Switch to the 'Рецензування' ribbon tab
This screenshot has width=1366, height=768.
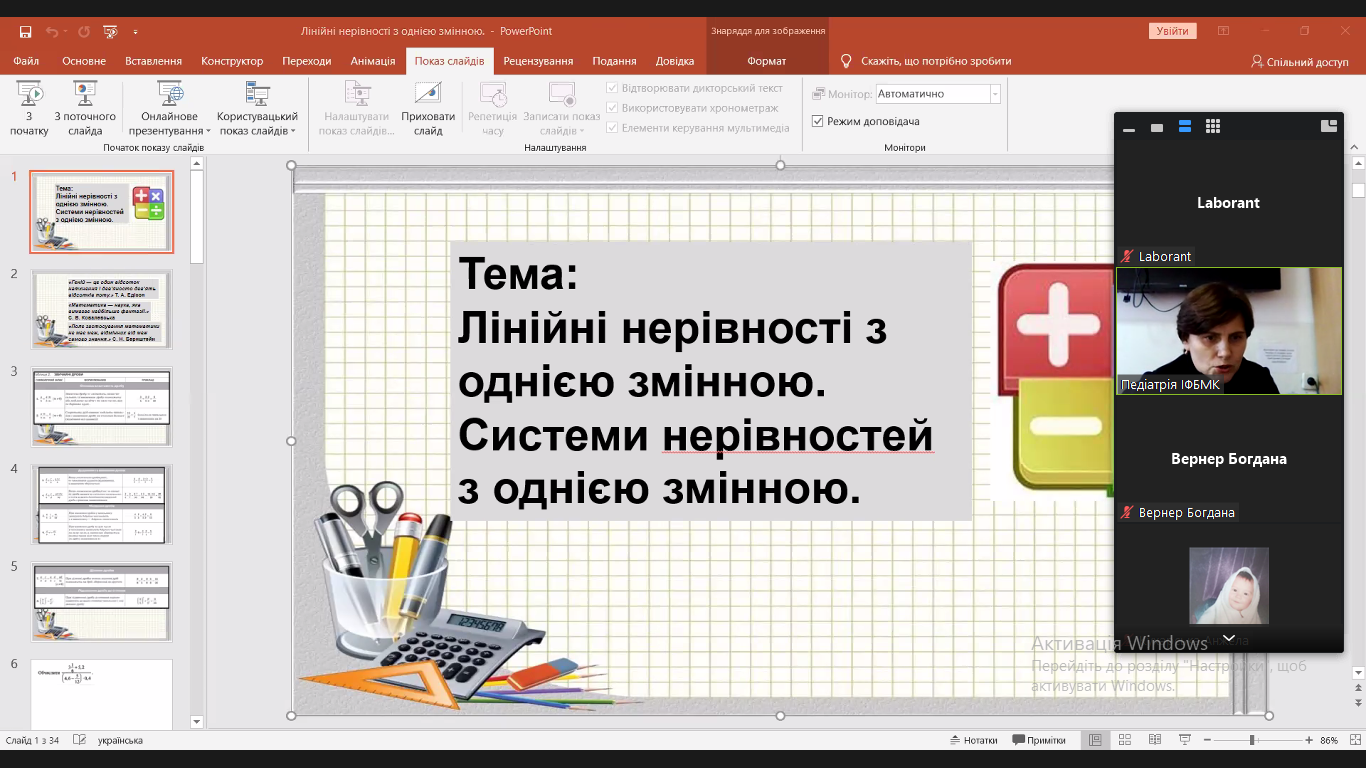tap(538, 60)
